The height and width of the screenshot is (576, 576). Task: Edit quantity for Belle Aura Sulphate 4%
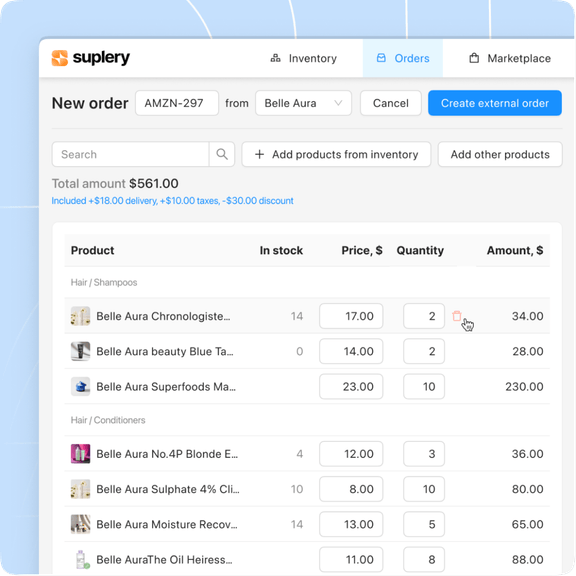click(424, 489)
